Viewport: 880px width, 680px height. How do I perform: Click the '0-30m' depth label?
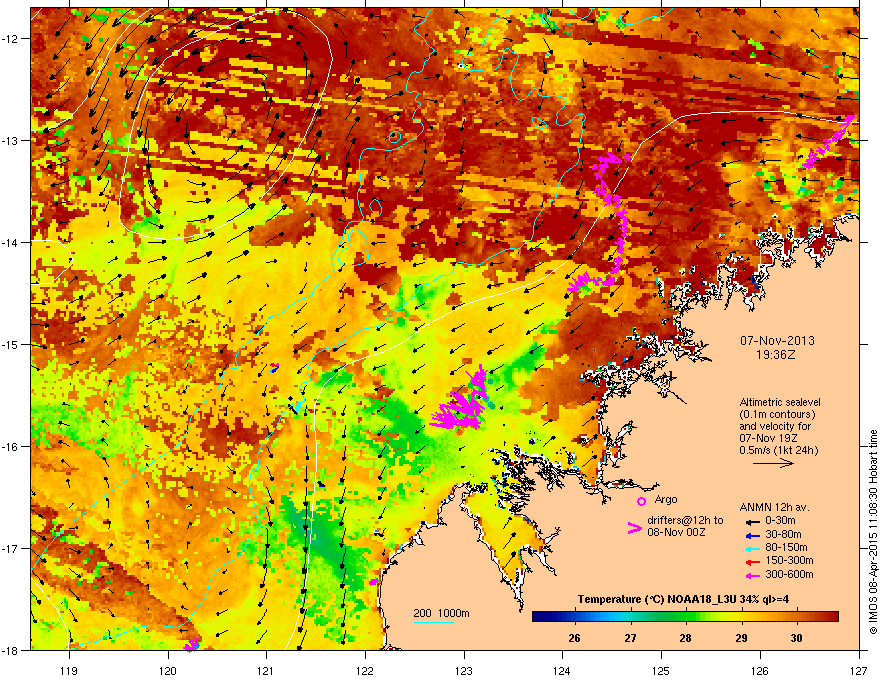click(x=780, y=521)
